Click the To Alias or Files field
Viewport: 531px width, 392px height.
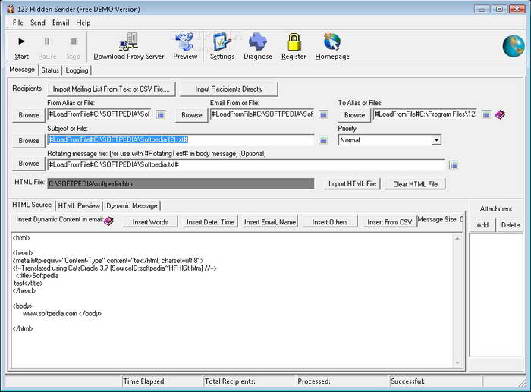[x=425, y=114]
